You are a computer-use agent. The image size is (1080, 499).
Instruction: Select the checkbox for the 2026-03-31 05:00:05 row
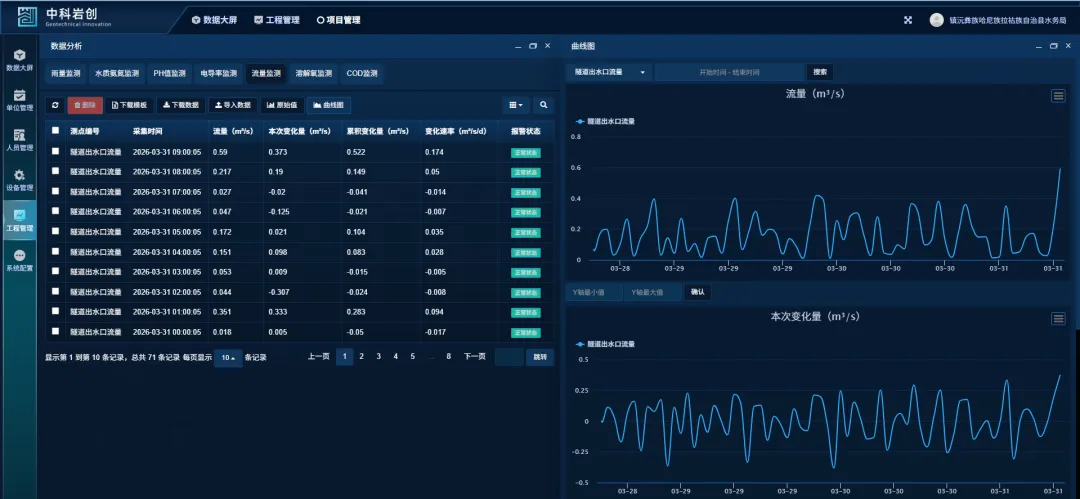[56, 232]
